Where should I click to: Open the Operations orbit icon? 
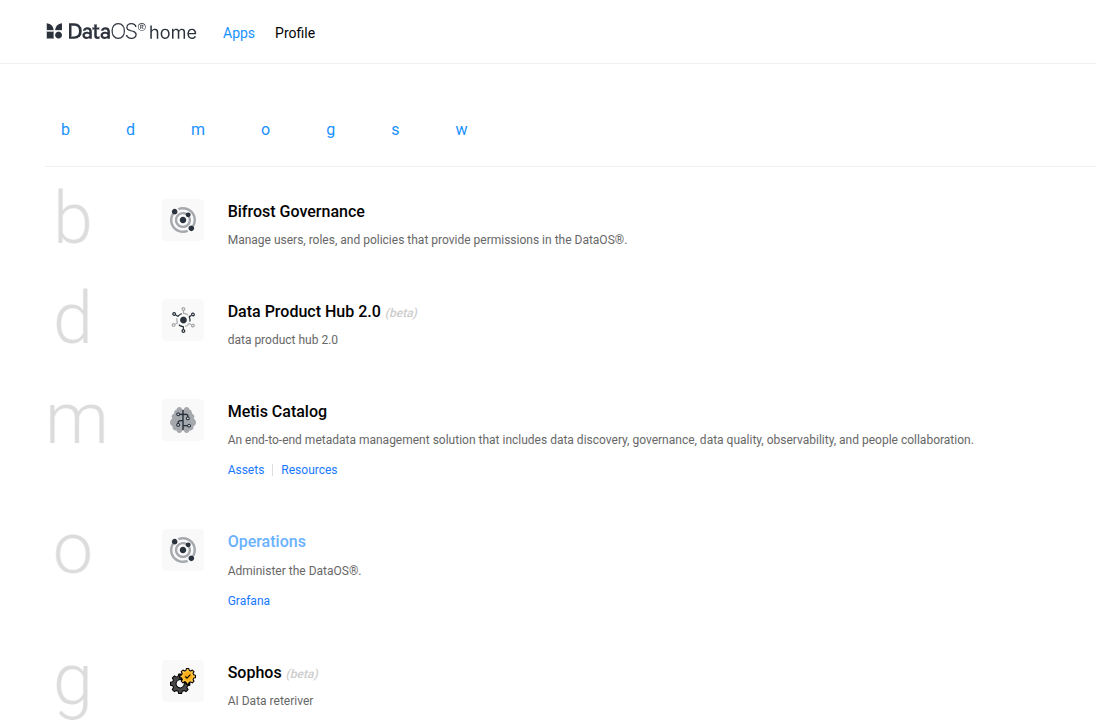point(183,550)
